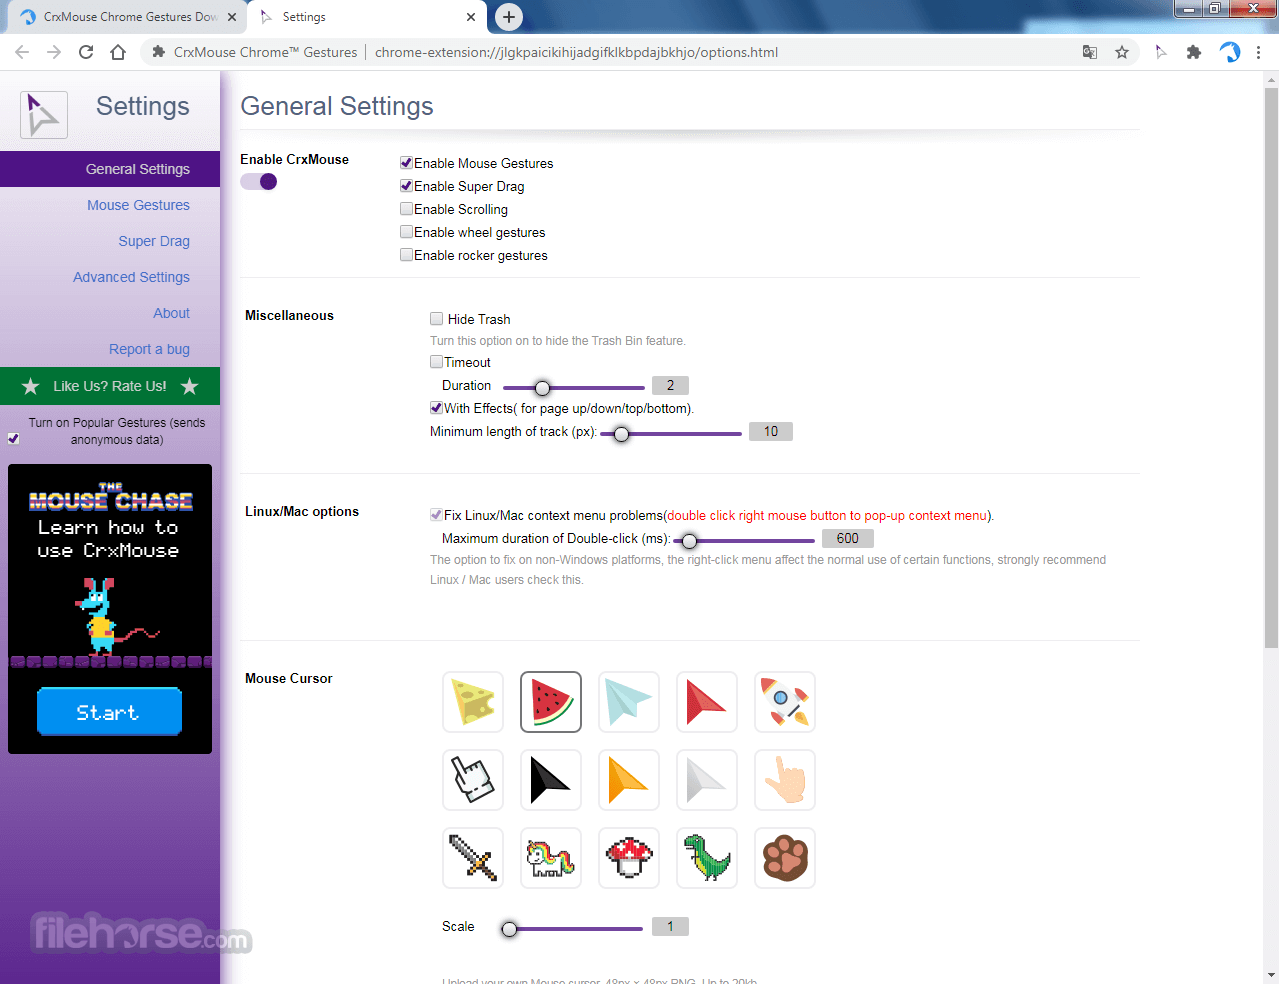Click the Minimum track length value field
This screenshot has width=1279, height=984.
(x=771, y=431)
